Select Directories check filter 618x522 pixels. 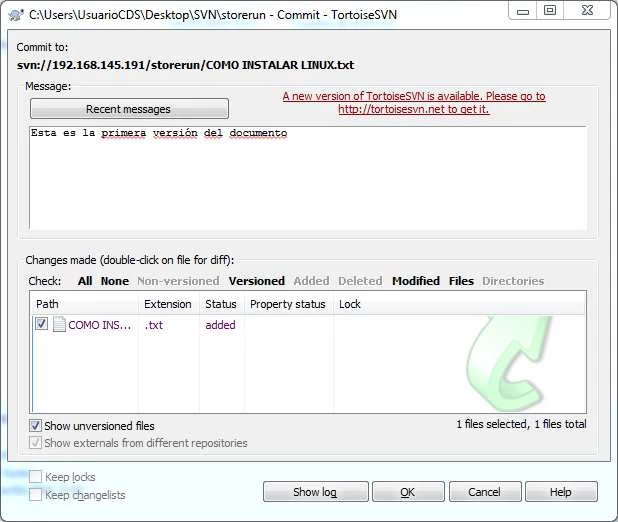pos(513,281)
